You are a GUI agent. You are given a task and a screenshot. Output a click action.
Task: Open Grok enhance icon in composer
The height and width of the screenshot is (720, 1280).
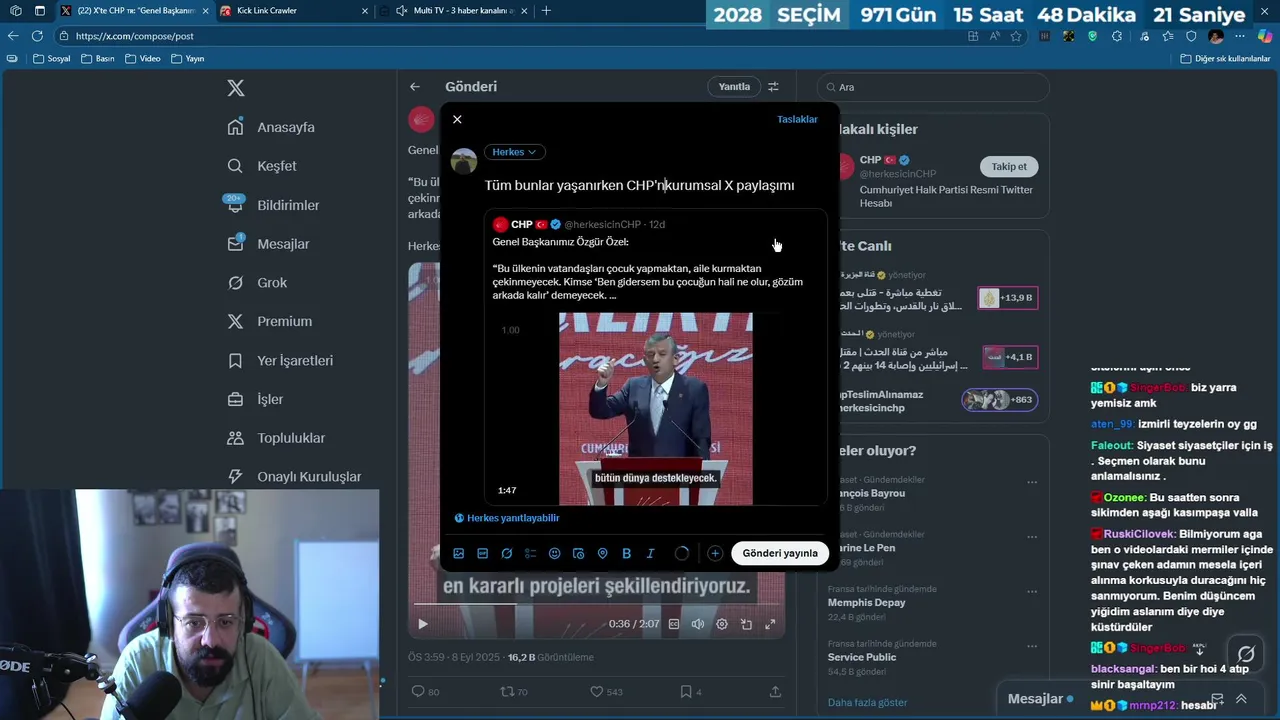coord(507,553)
